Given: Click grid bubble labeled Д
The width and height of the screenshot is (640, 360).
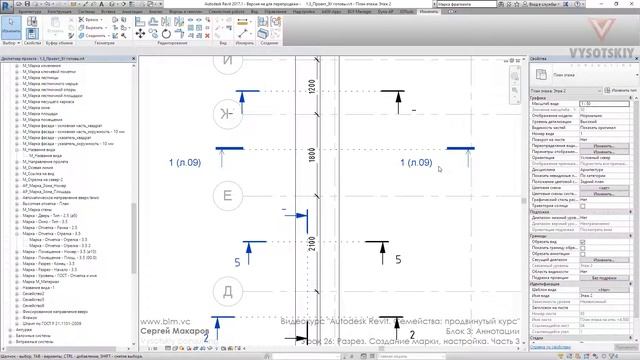Looking at the screenshot, I should pos(227,291).
